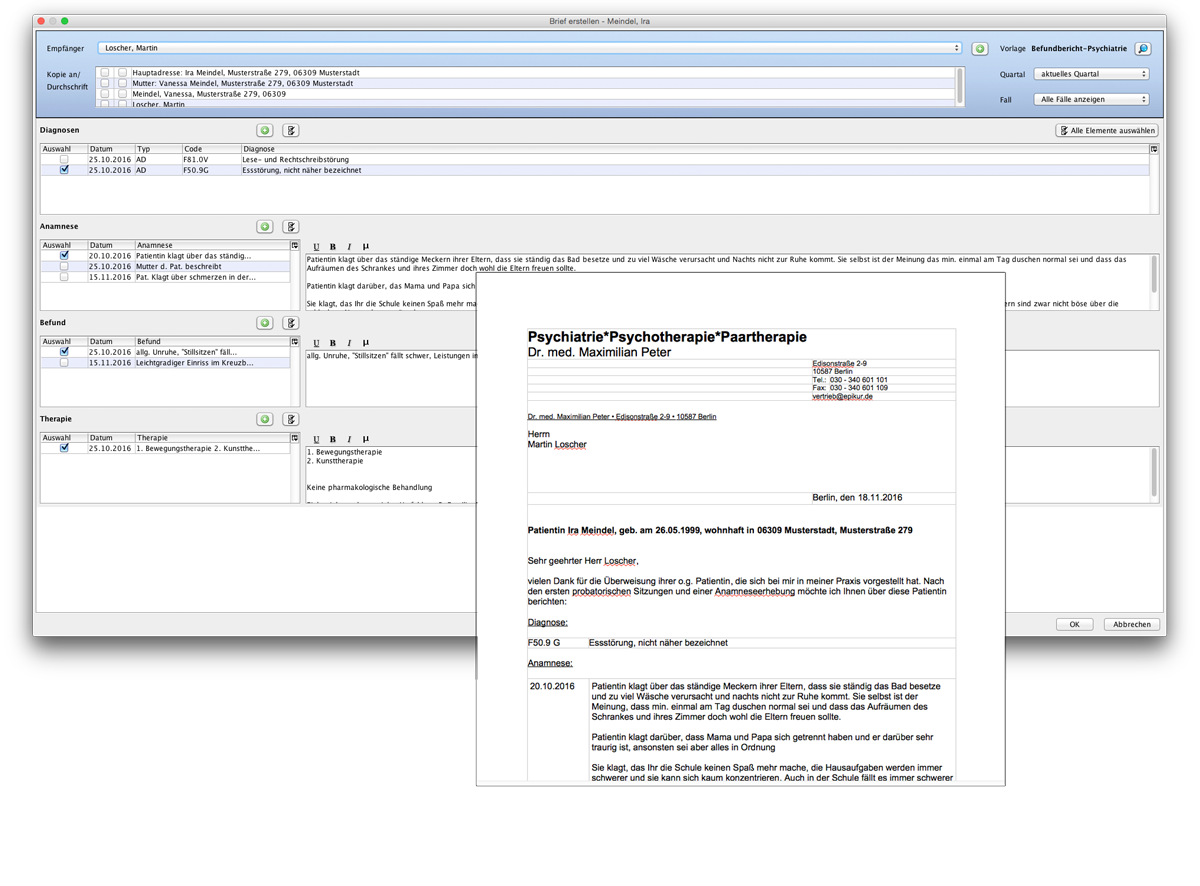Open the Fall dropdown 'Alle Fälle anzeigen'
Screen dimensions: 1200x886
1092,100
